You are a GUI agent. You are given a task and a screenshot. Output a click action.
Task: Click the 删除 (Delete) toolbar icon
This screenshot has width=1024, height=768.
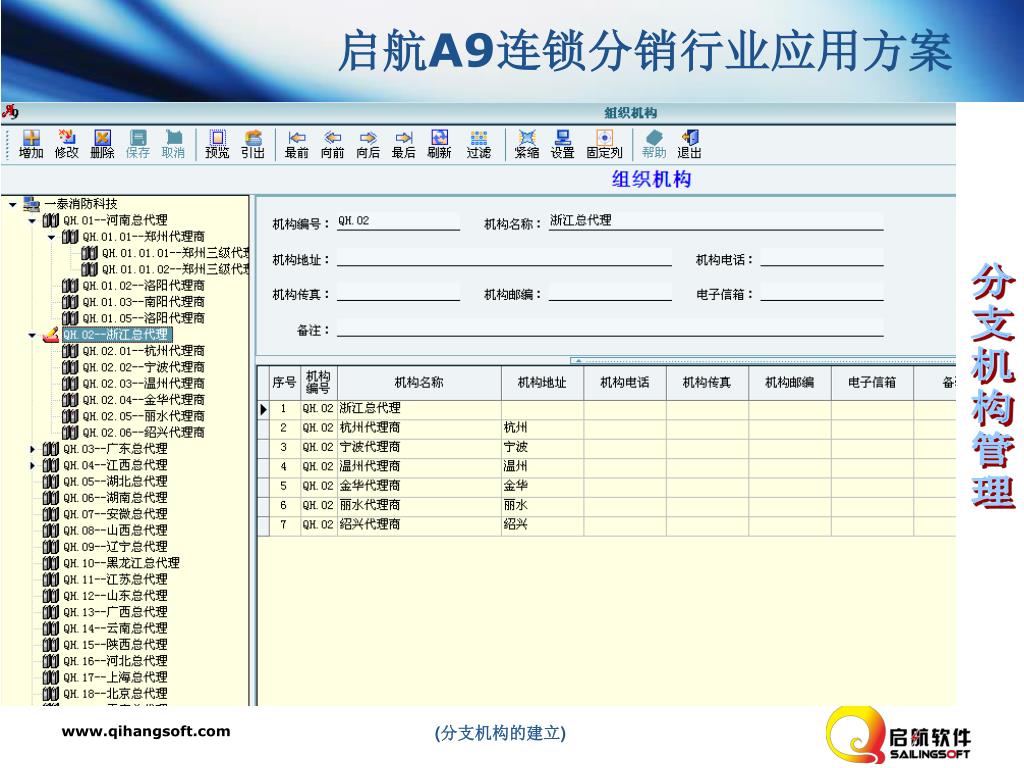point(103,144)
